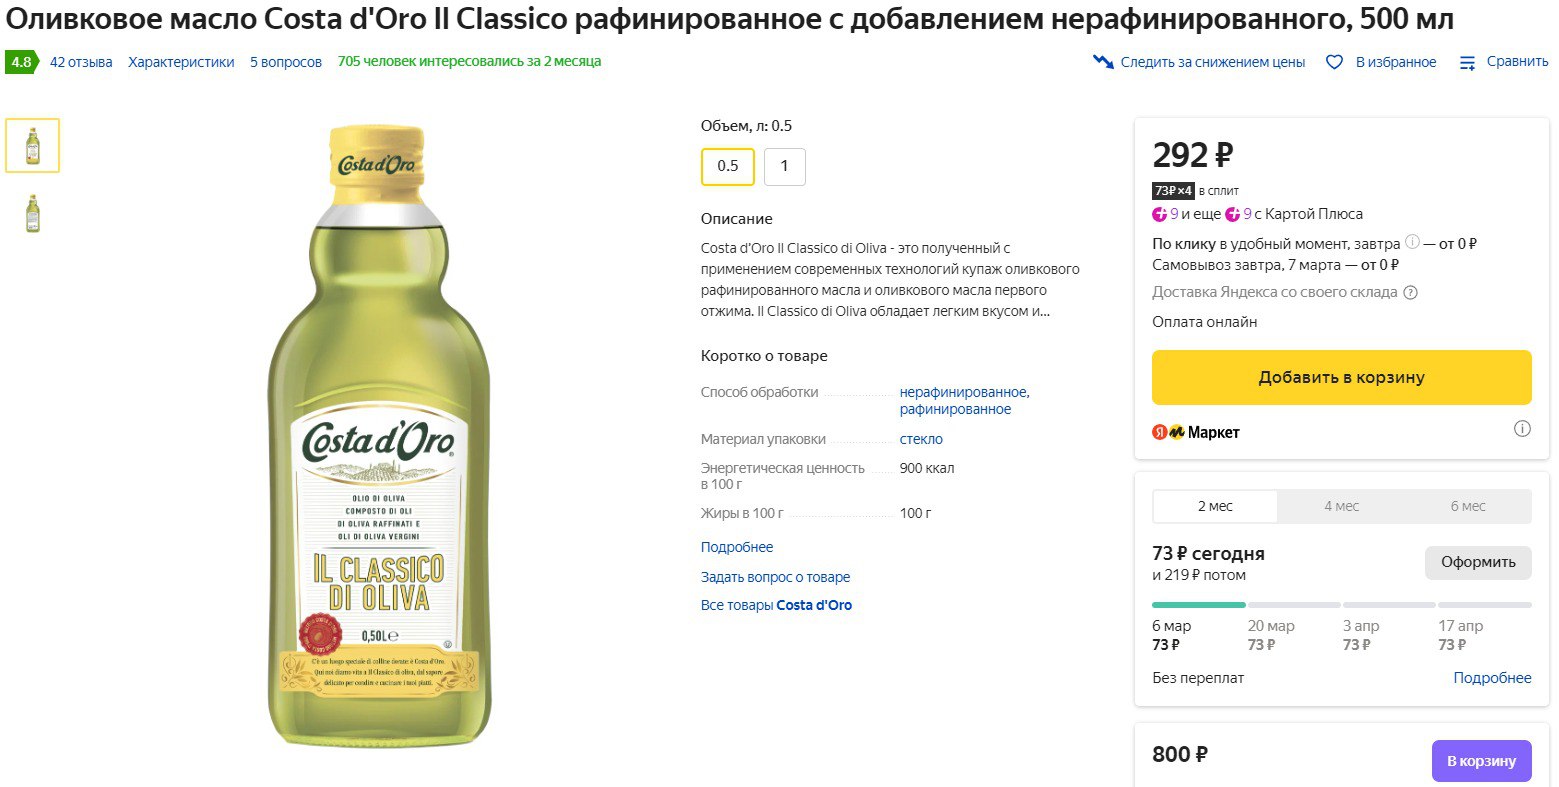Click the Оформить split payment button
Screen dimensions: 1559x787
1478,562
